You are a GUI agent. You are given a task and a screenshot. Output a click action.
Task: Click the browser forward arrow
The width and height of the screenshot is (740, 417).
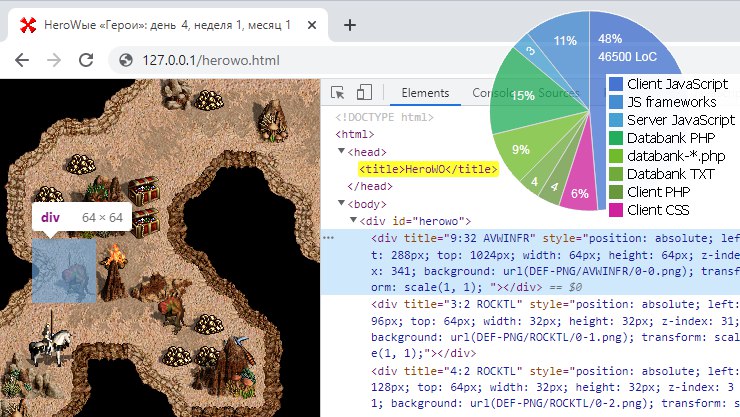[54, 60]
